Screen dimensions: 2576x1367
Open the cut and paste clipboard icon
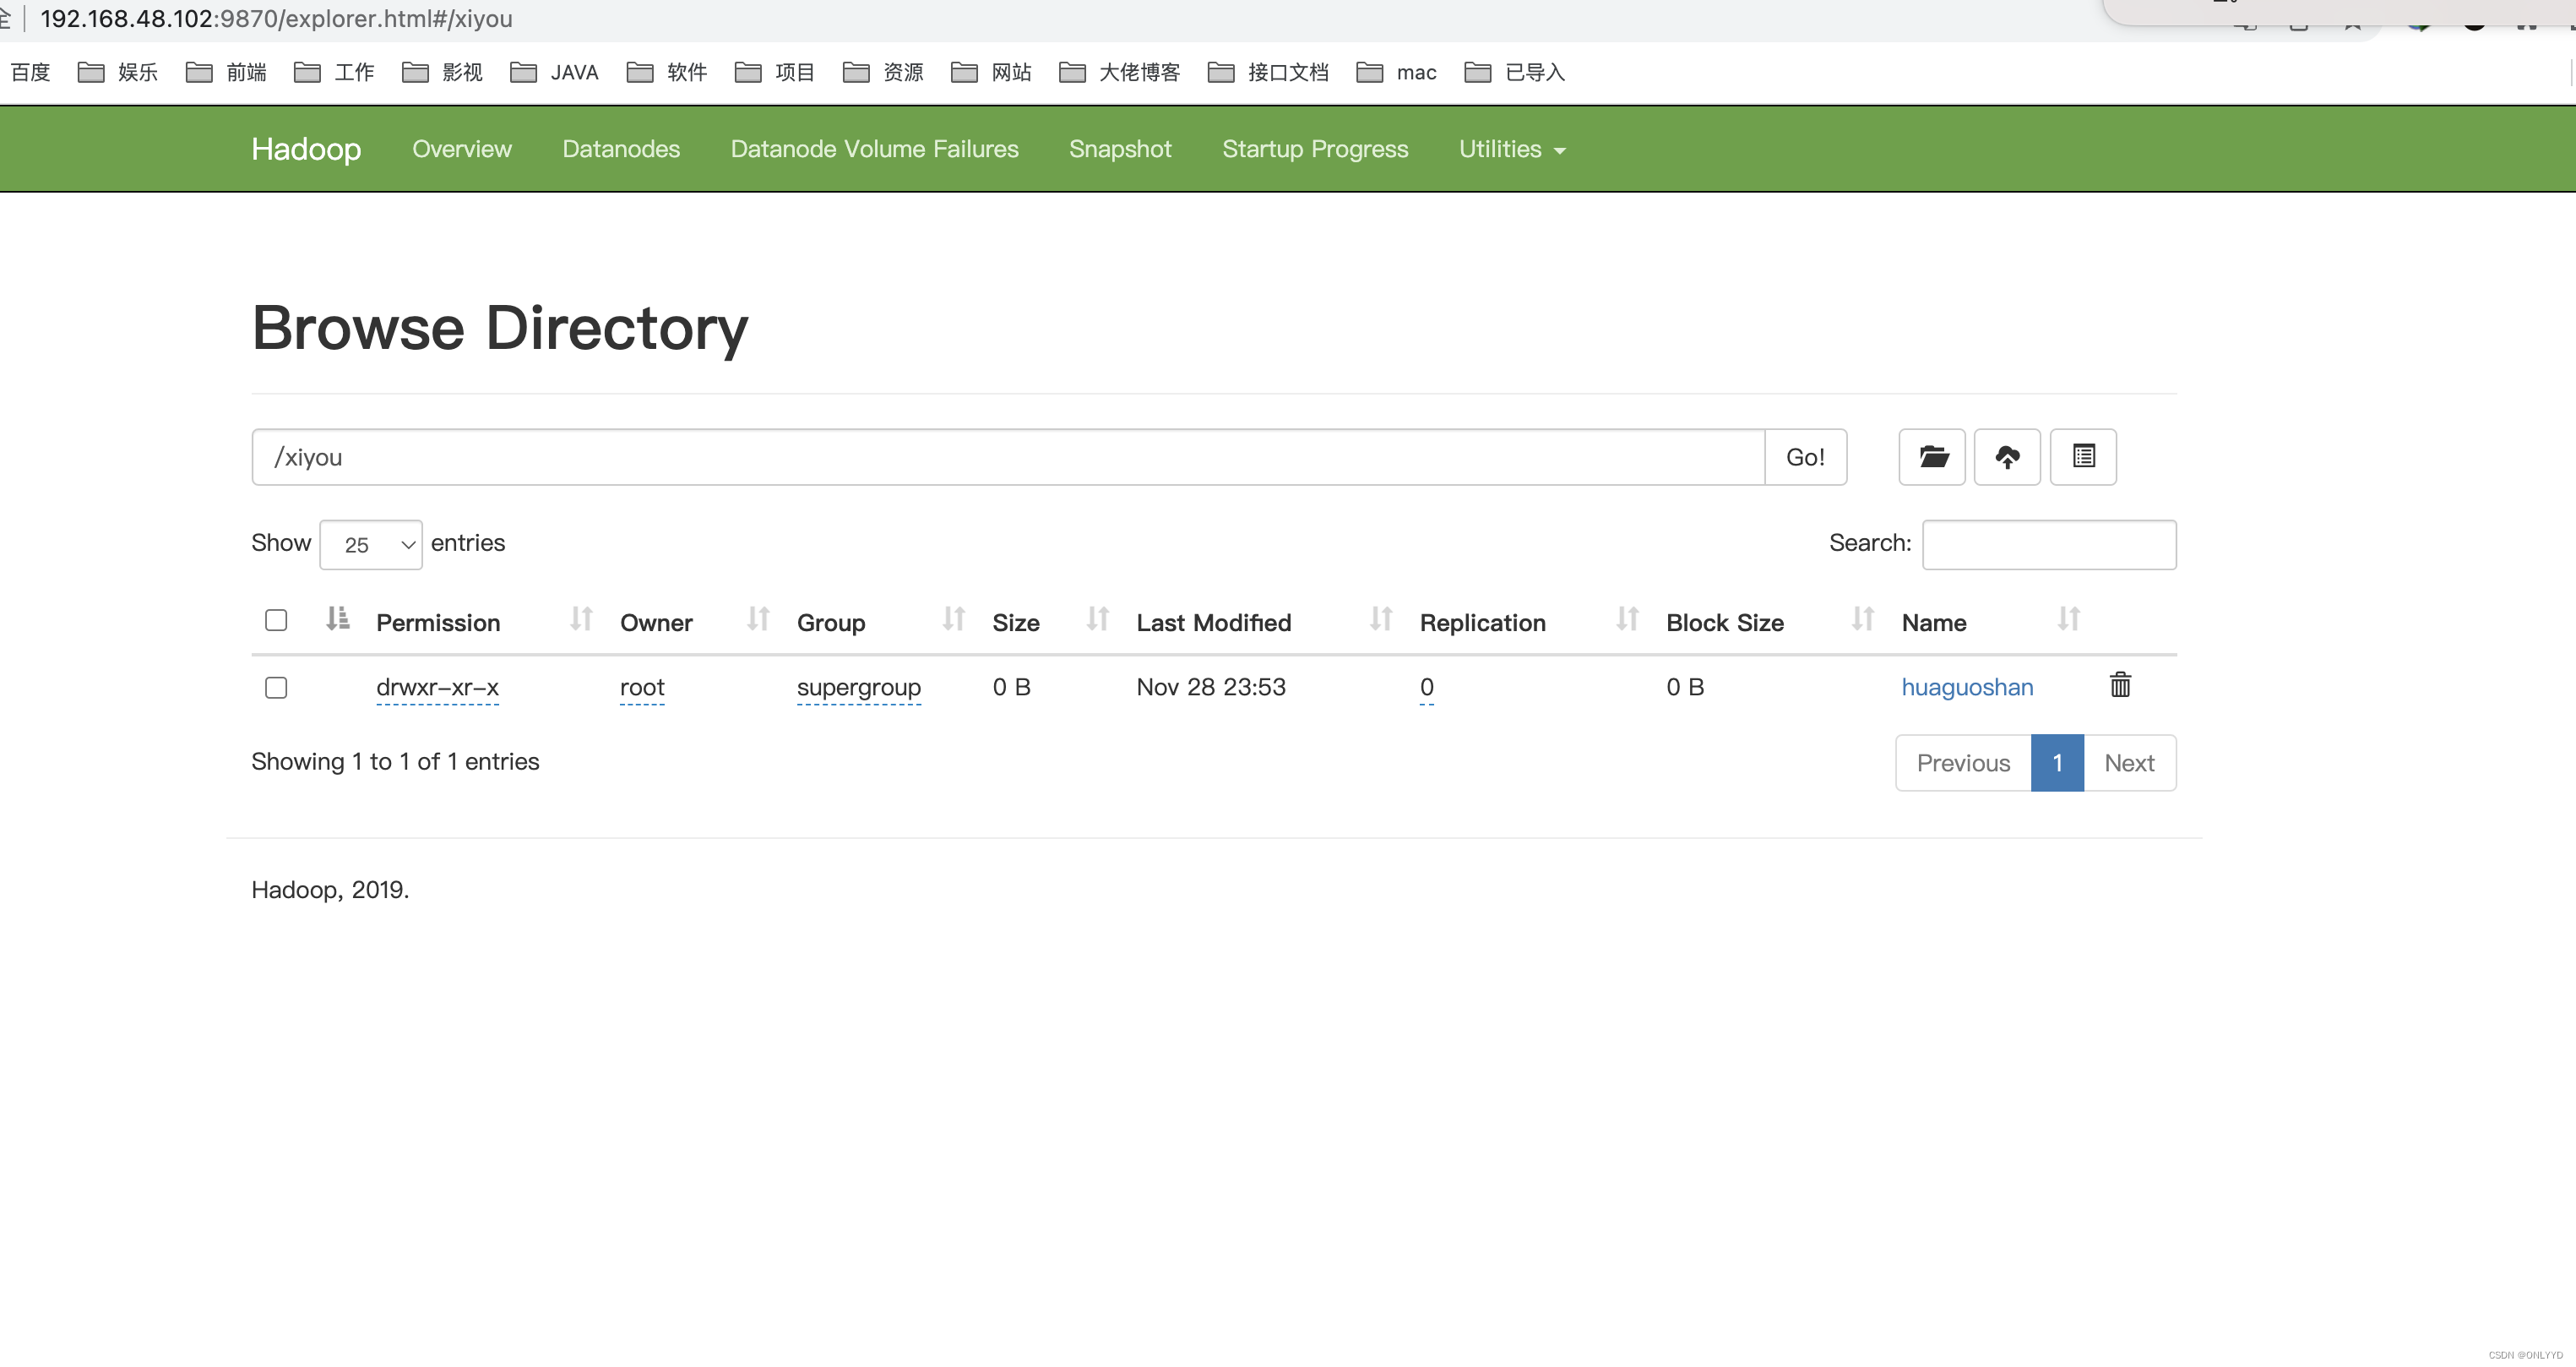[x=2083, y=456]
